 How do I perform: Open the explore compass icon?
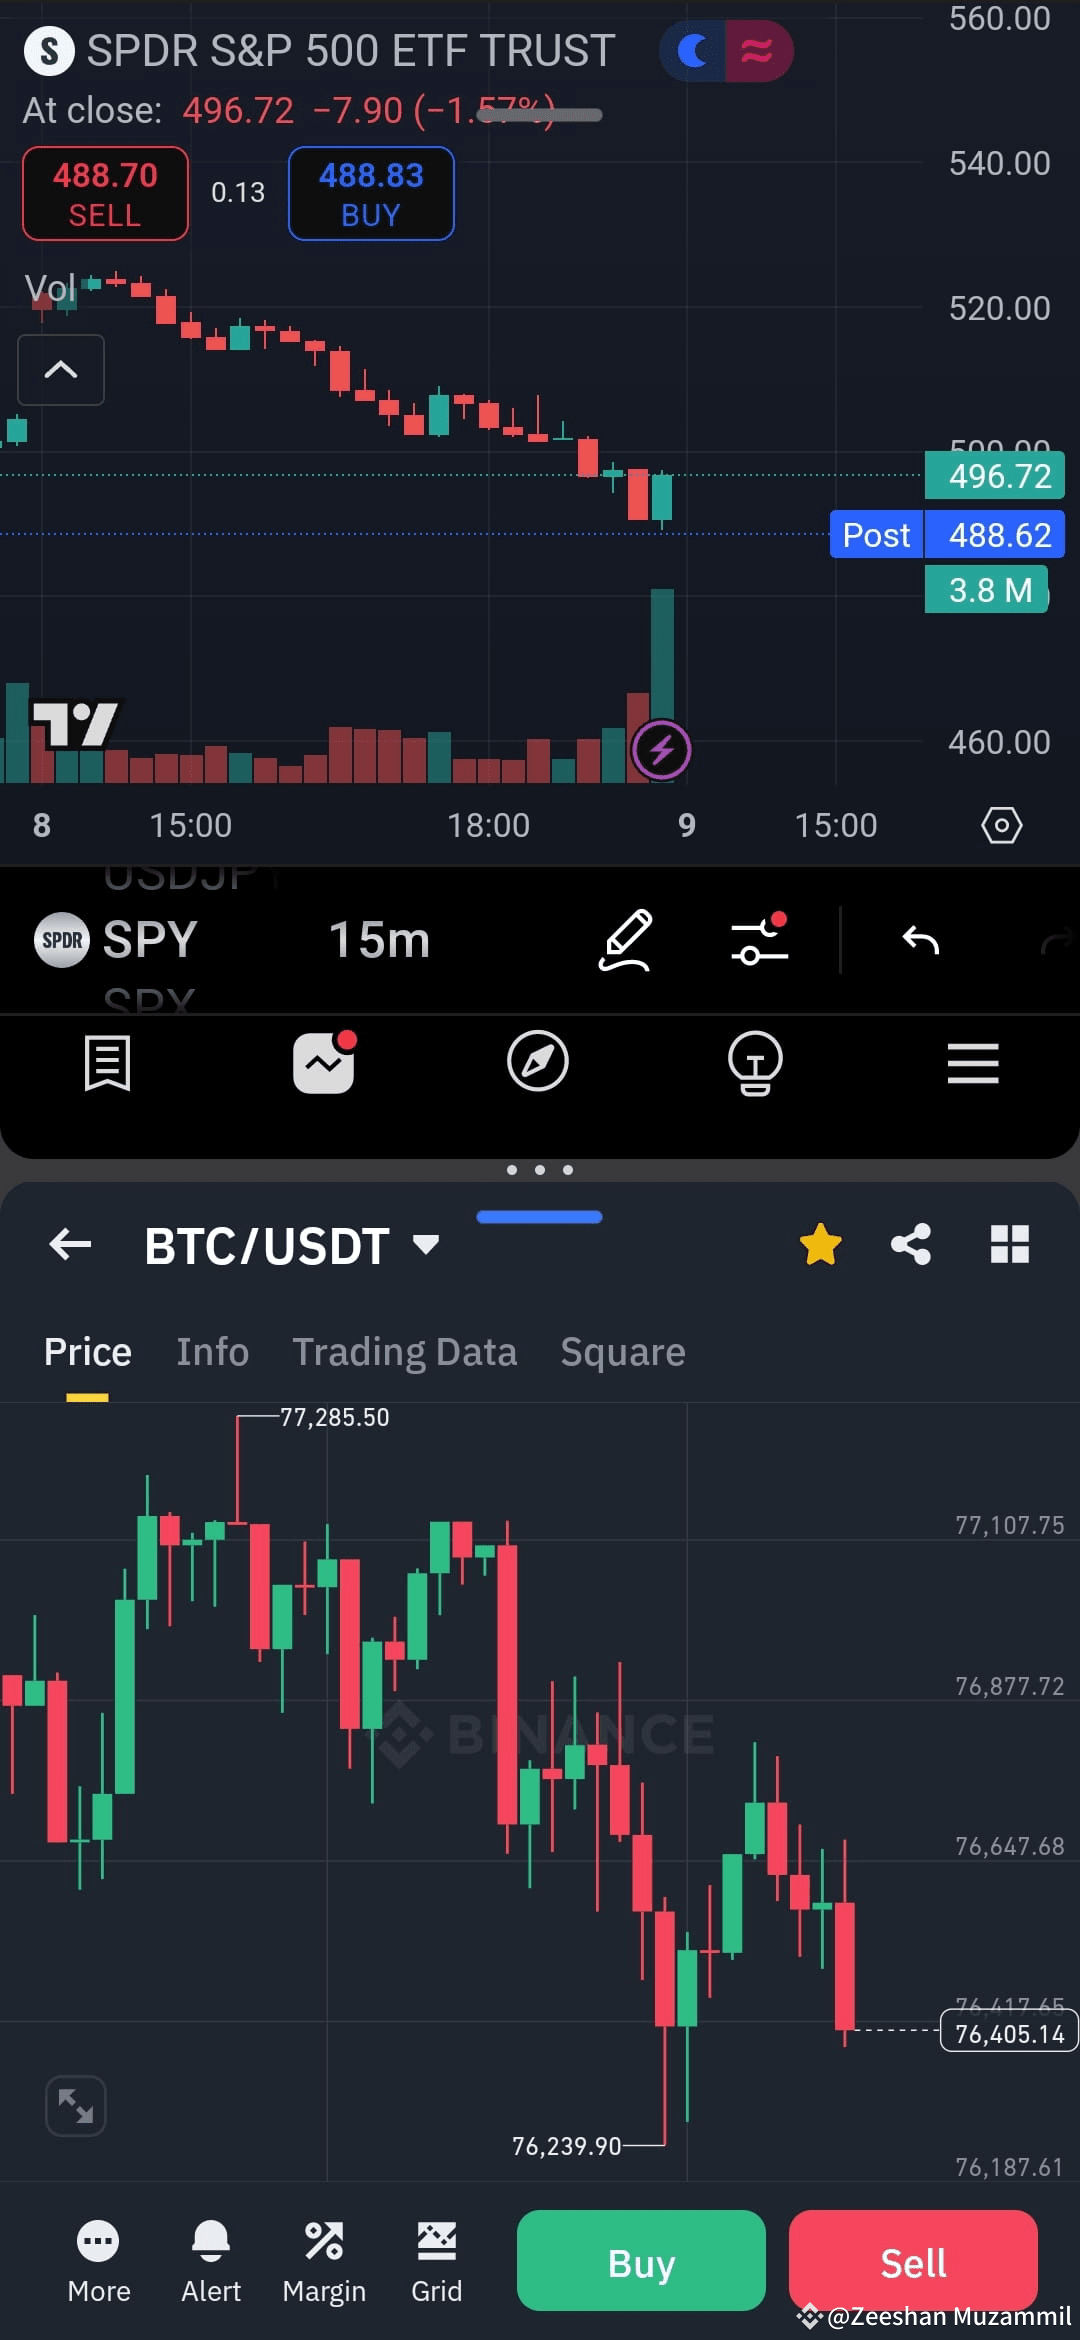[x=538, y=1061]
